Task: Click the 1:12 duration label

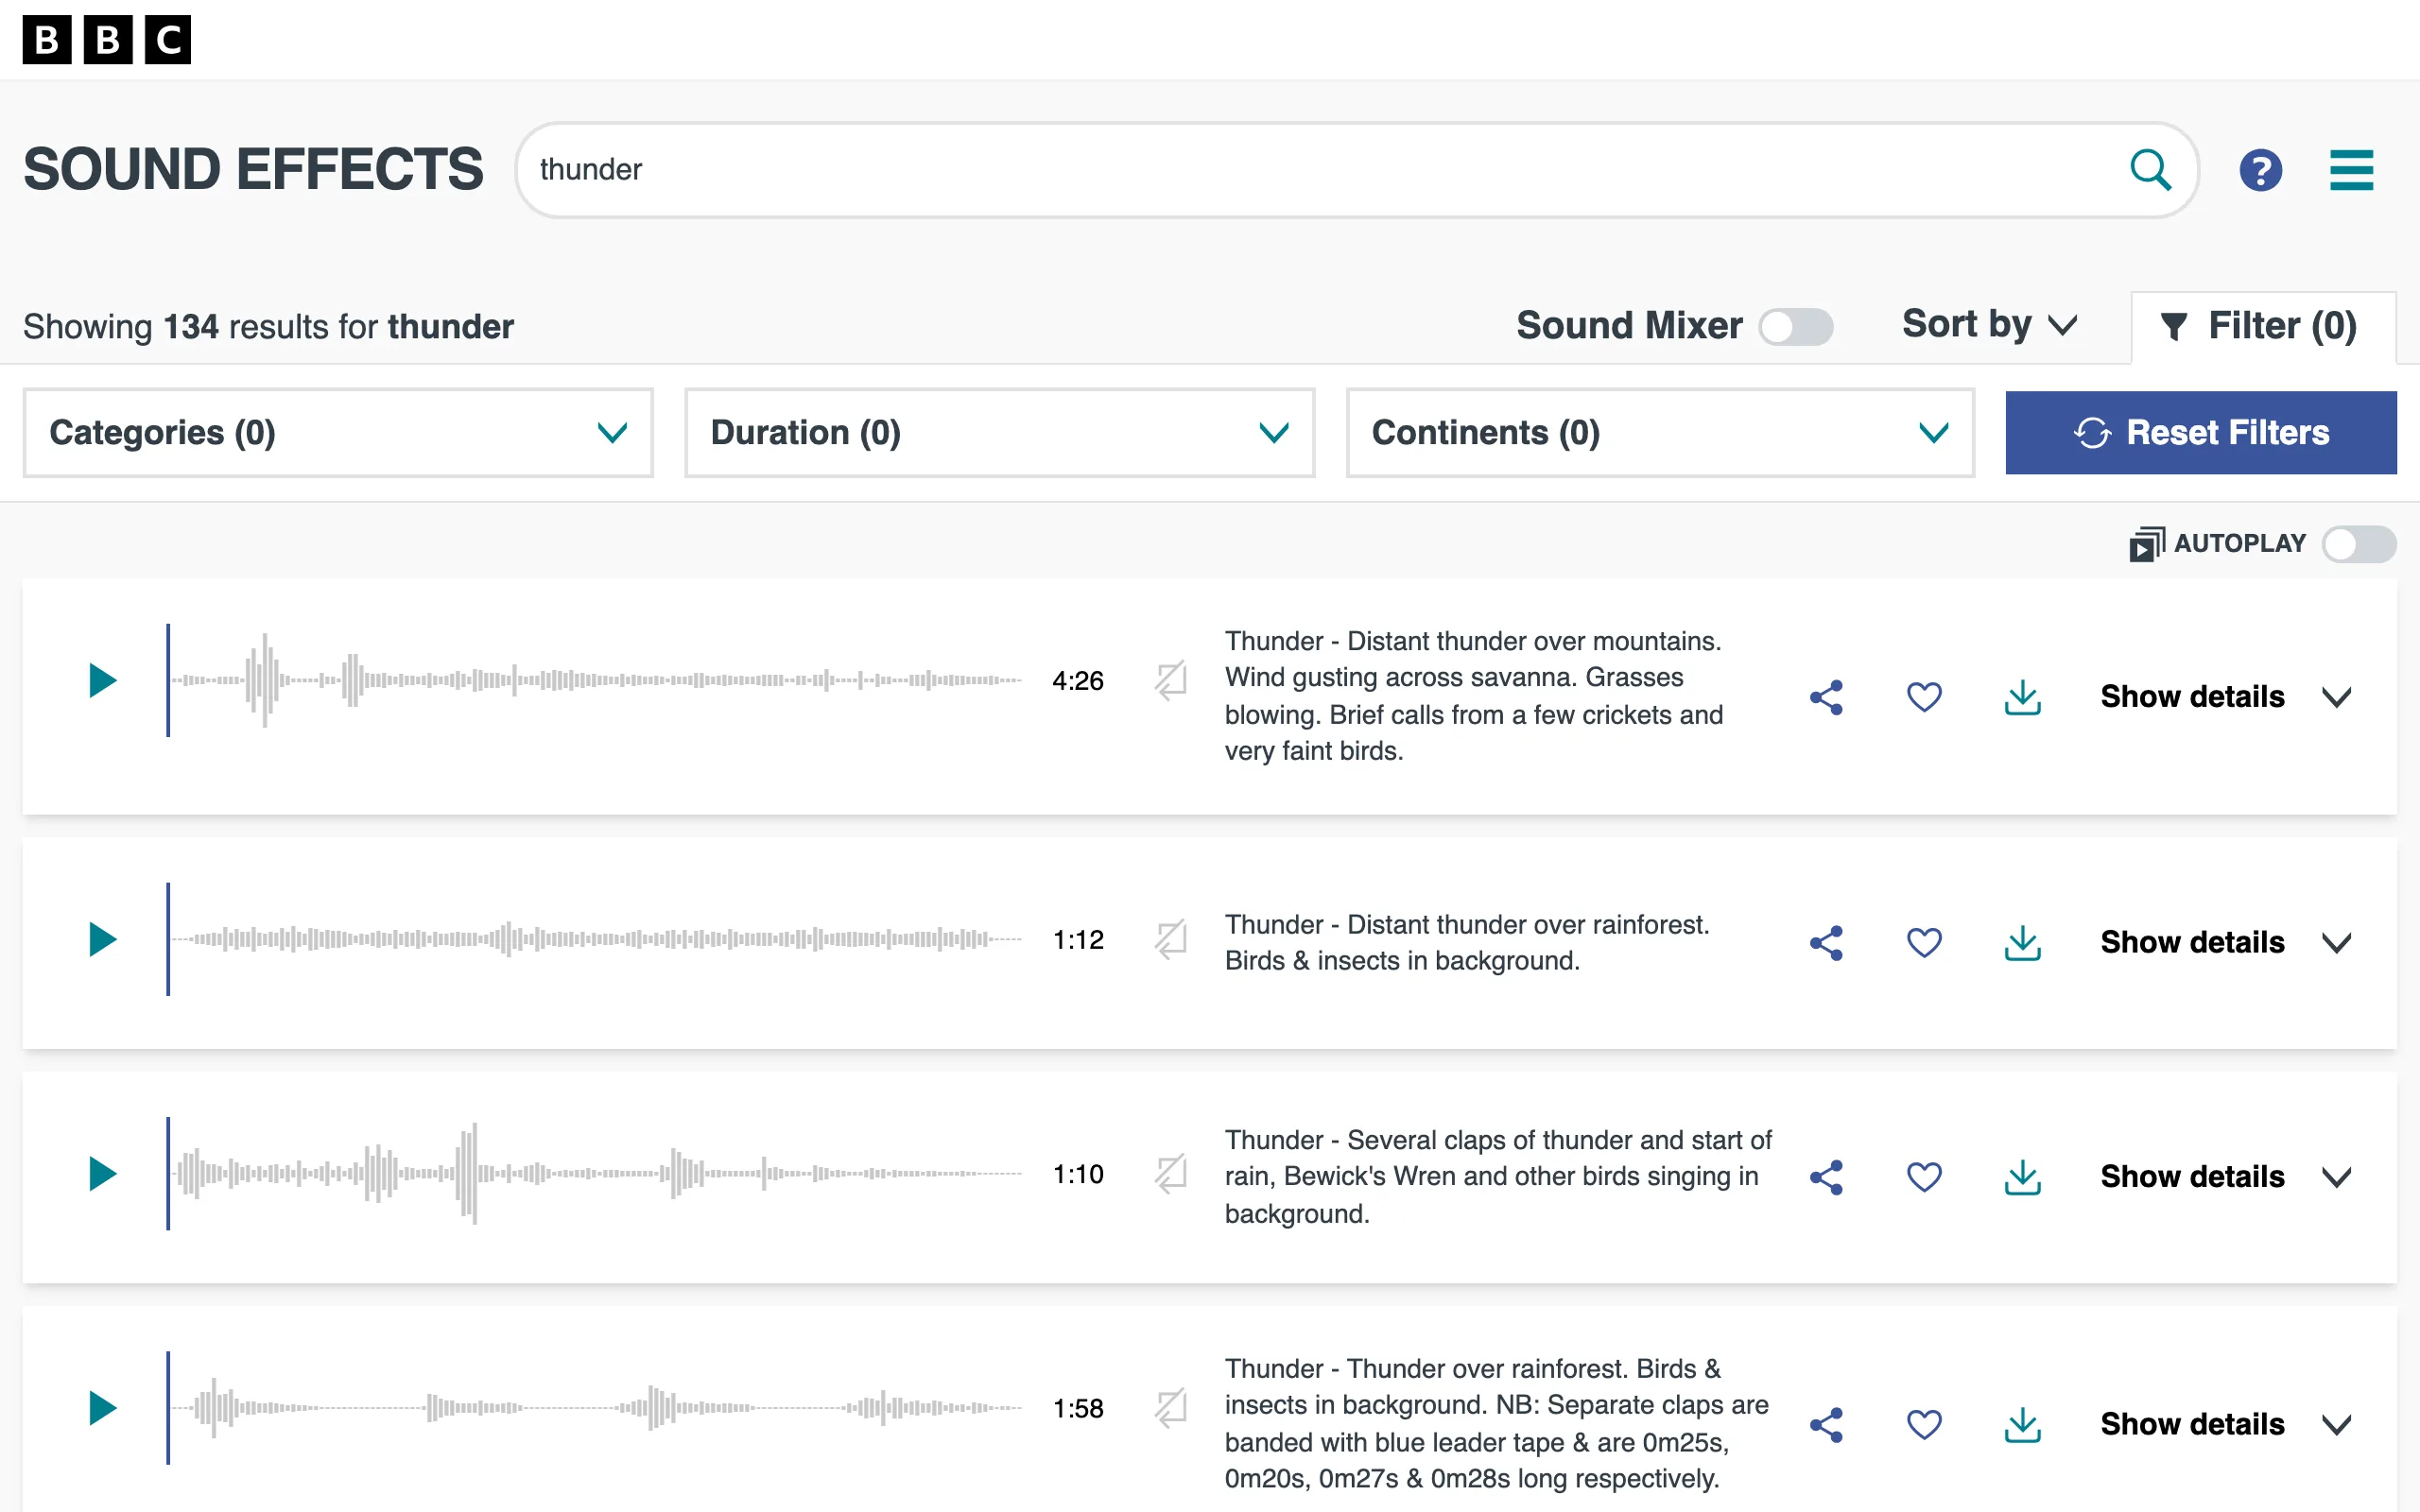Action: [1078, 941]
